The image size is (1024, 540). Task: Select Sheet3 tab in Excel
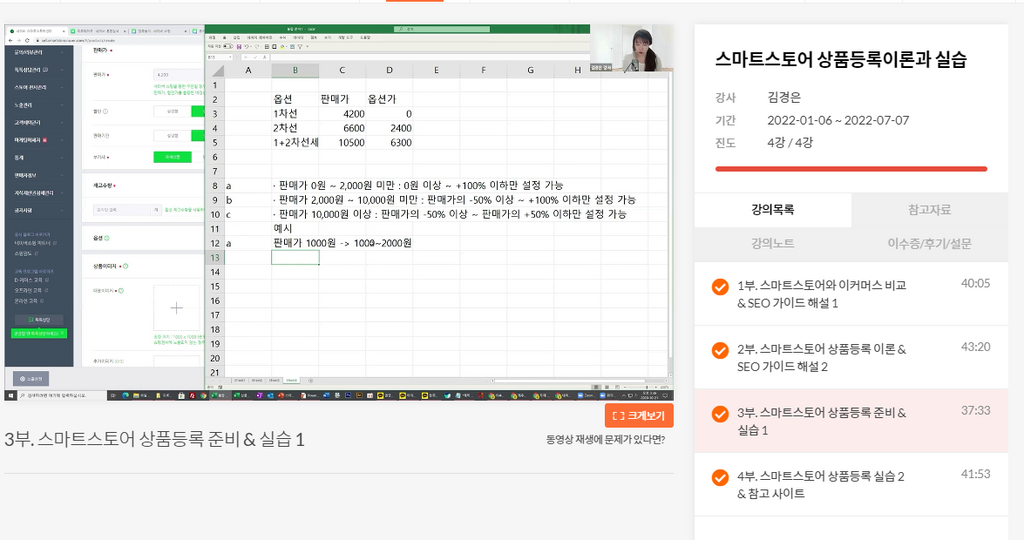point(274,381)
